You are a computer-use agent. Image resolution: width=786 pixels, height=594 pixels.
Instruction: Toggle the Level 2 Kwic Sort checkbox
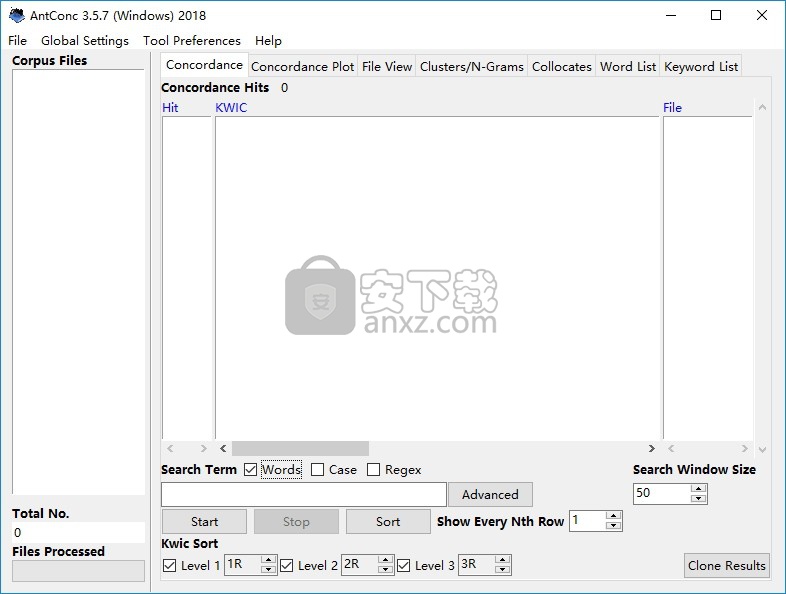287,565
